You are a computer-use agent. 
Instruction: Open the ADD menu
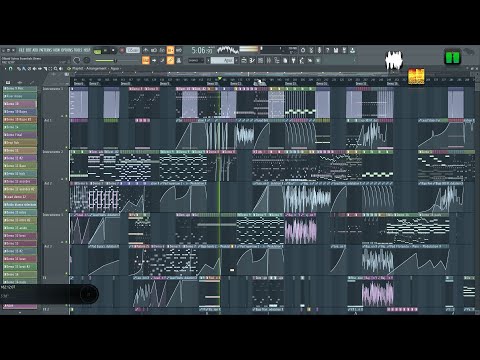tap(35, 50)
